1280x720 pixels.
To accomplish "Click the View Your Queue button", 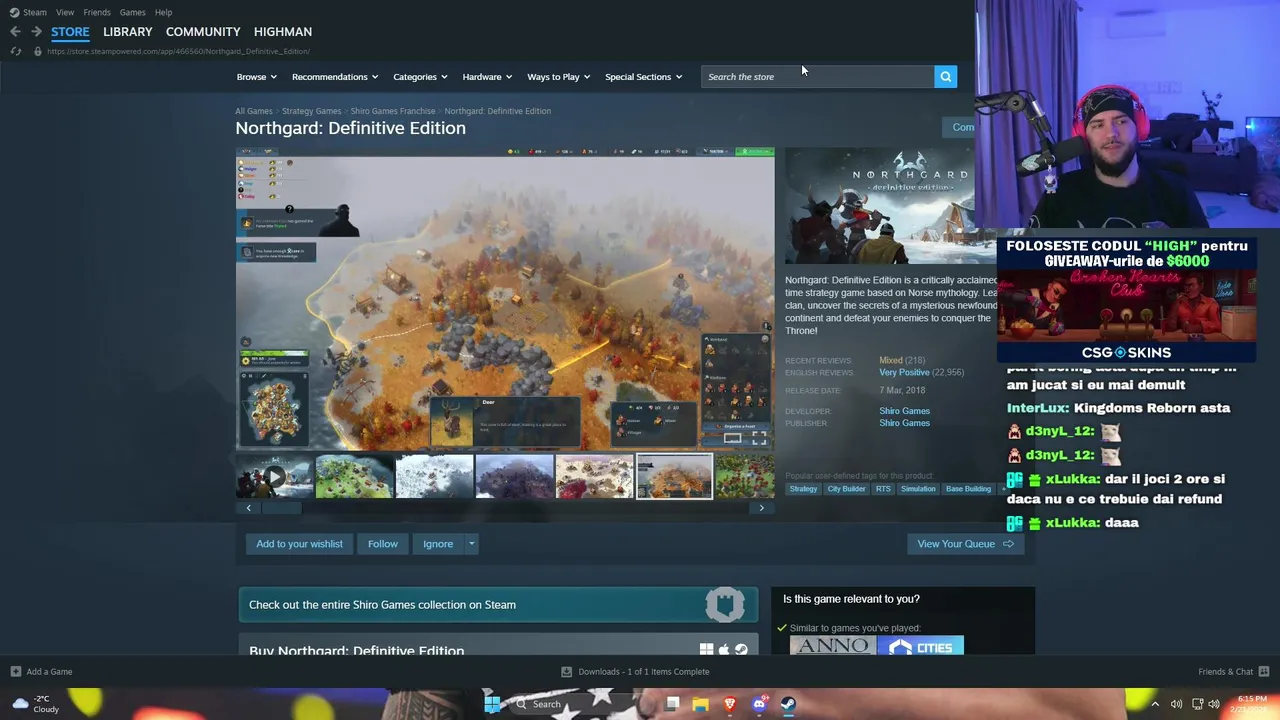I will (x=965, y=544).
